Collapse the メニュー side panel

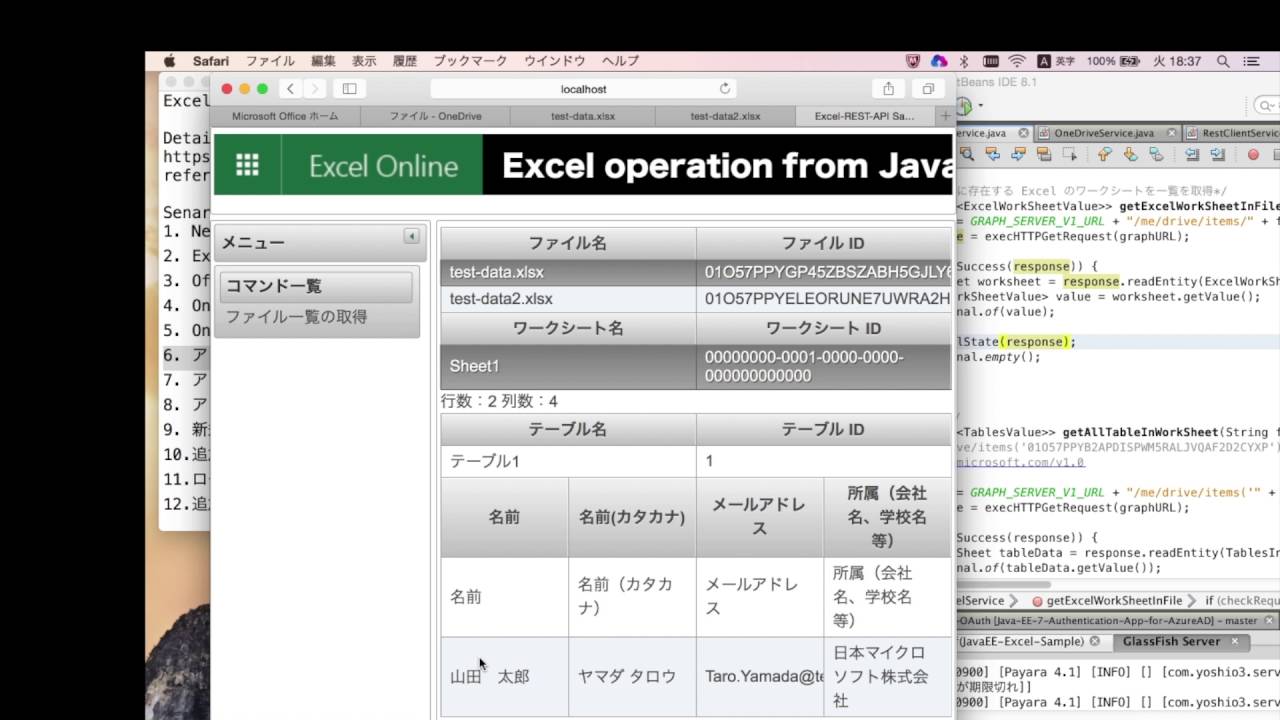pyautogui.click(x=411, y=236)
